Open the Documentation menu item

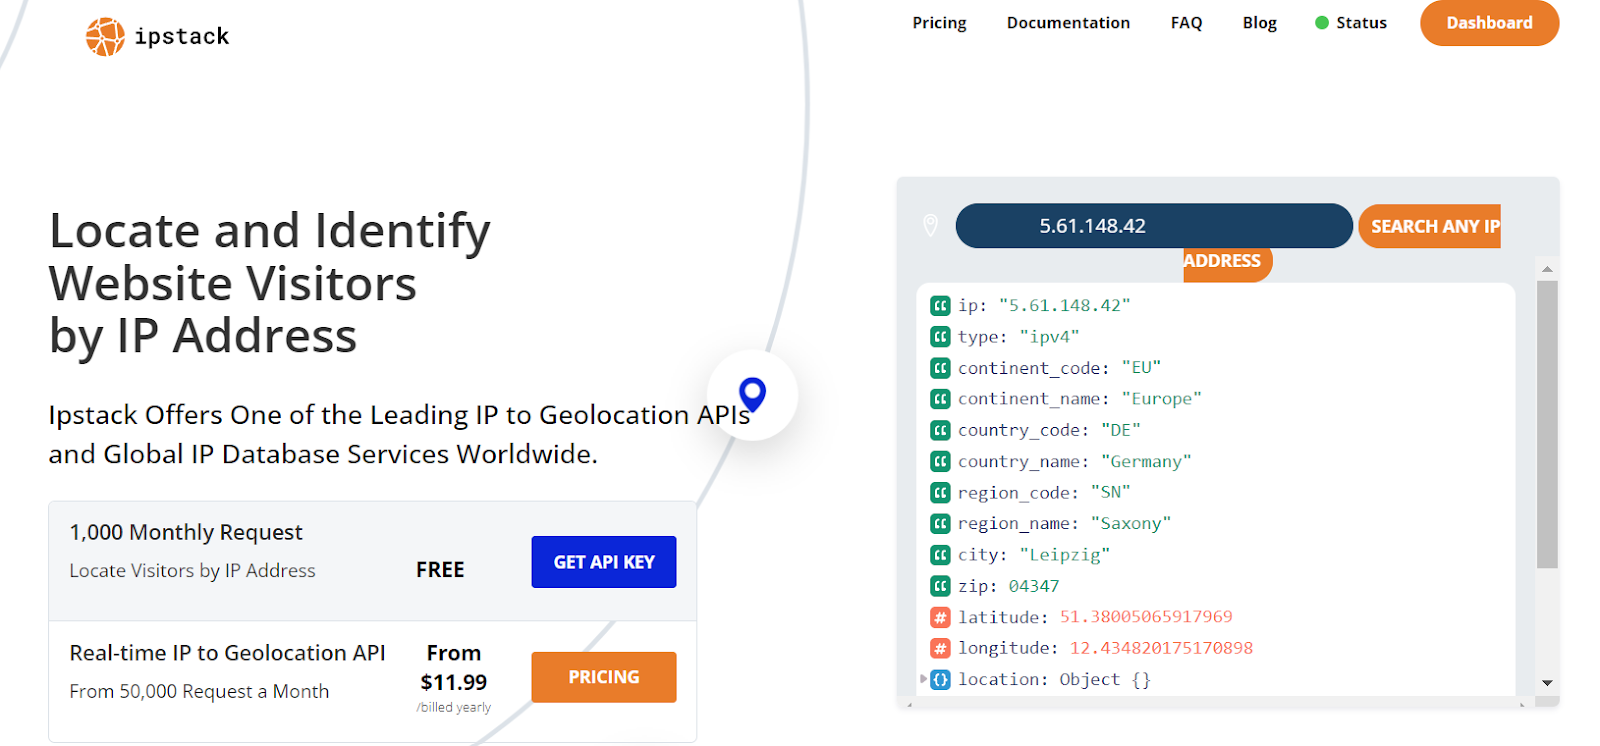coord(1068,23)
